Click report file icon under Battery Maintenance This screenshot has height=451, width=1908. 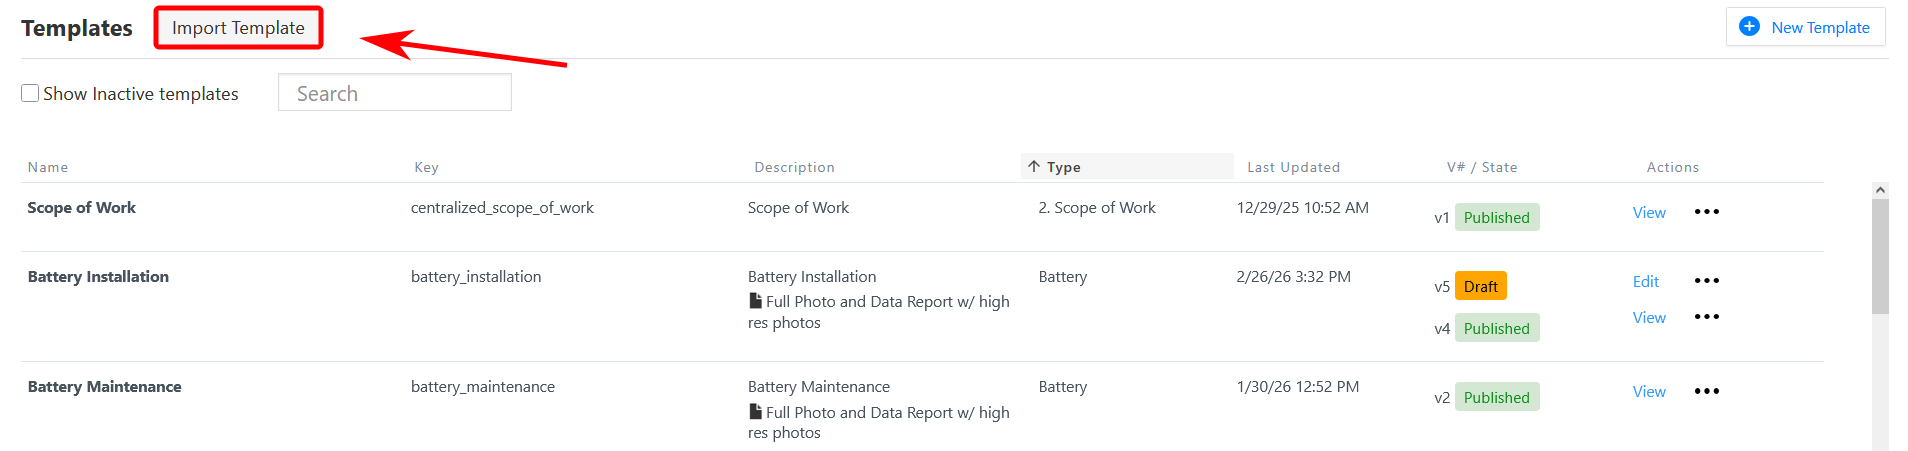click(x=756, y=412)
